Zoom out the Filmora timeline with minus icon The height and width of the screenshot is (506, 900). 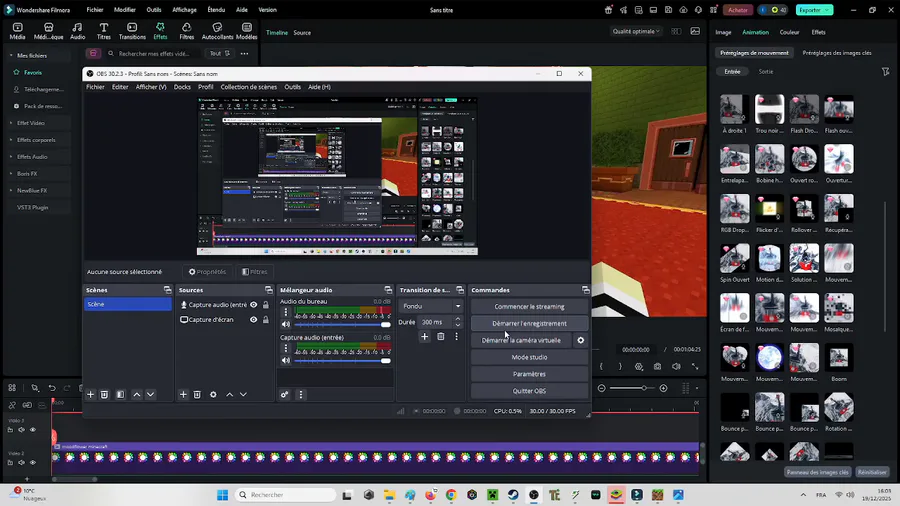(x=602, y=388)
